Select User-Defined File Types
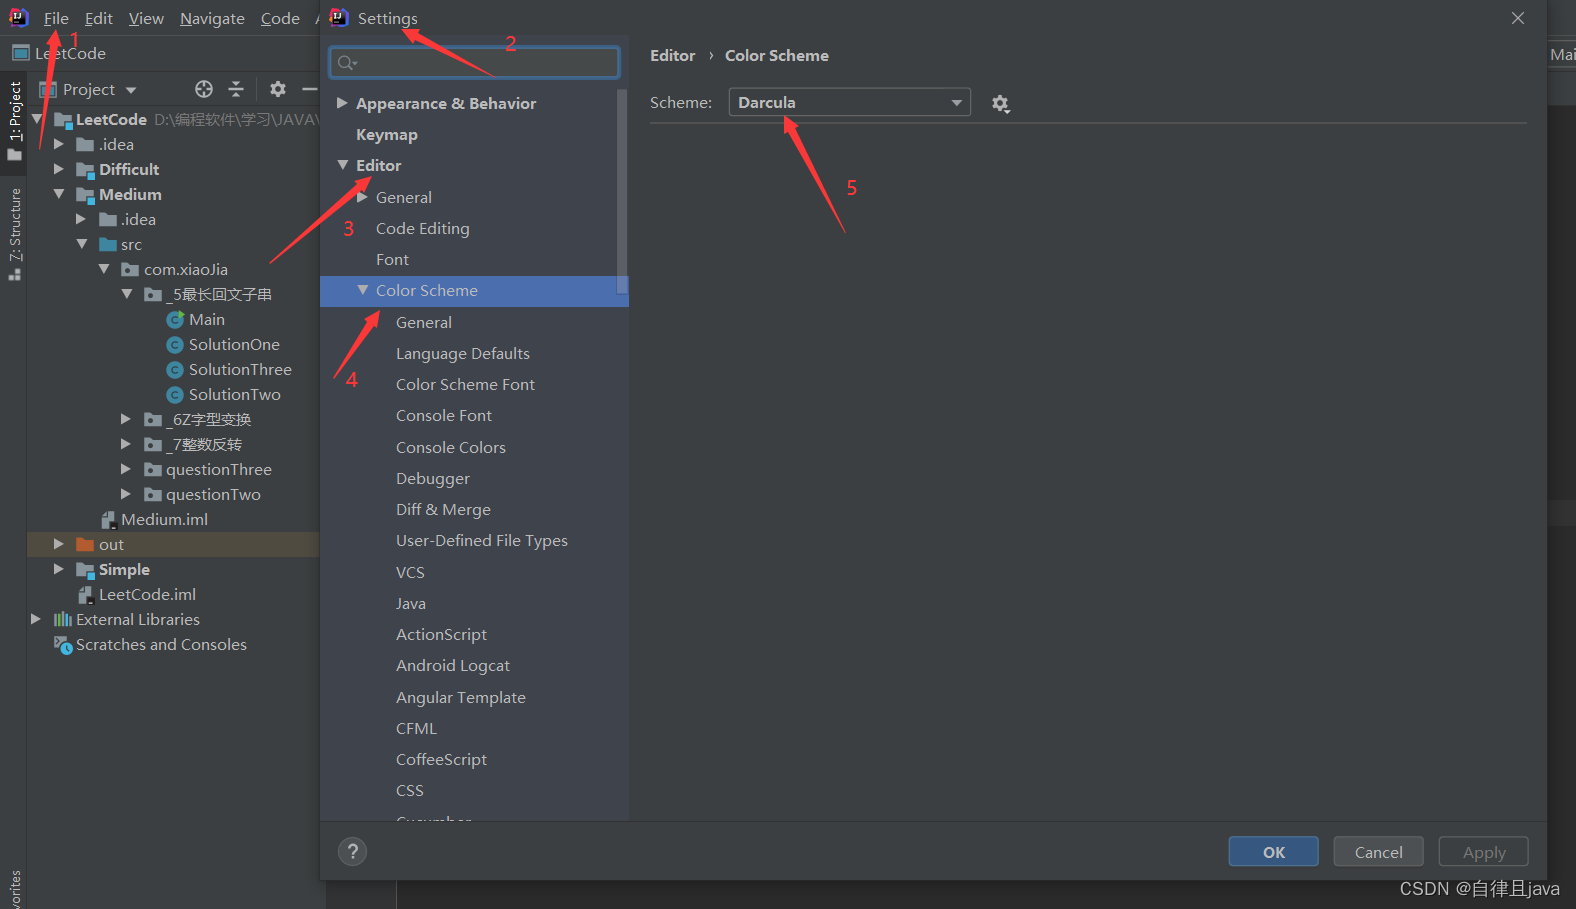The height and width of the screenshot is (909, 1576). click(x=482, y=540)
